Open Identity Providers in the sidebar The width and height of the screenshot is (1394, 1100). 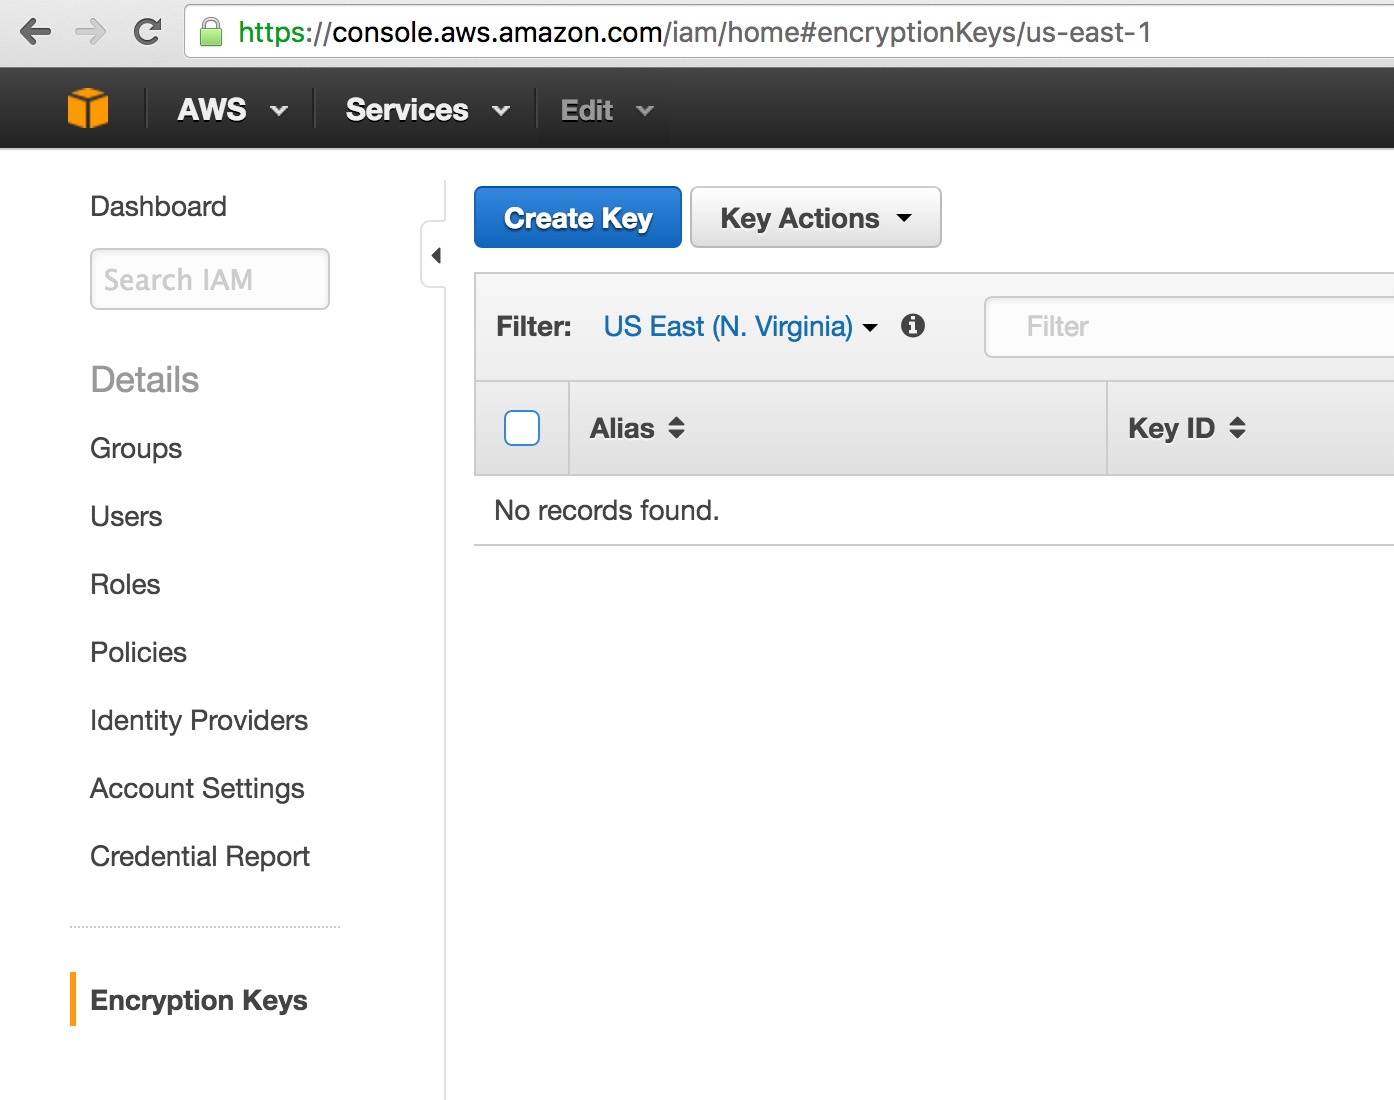199,720
